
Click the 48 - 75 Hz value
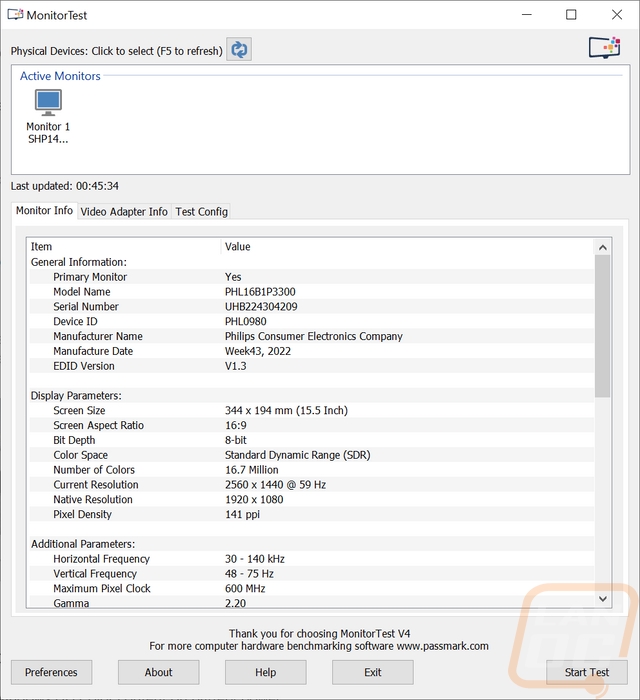pos(249,574)
